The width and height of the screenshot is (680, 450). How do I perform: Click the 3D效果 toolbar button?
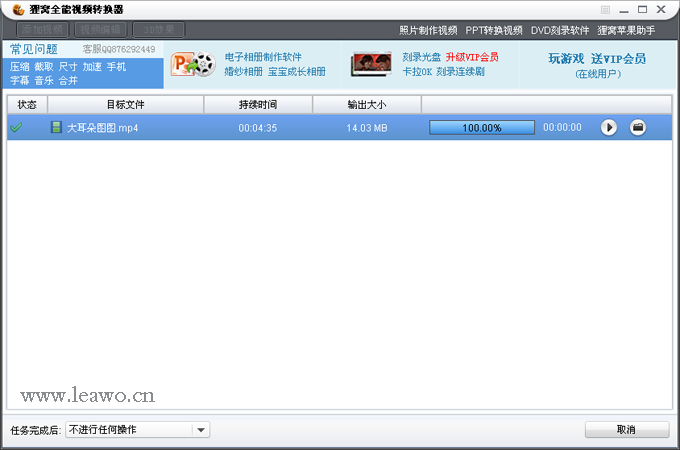159,30
